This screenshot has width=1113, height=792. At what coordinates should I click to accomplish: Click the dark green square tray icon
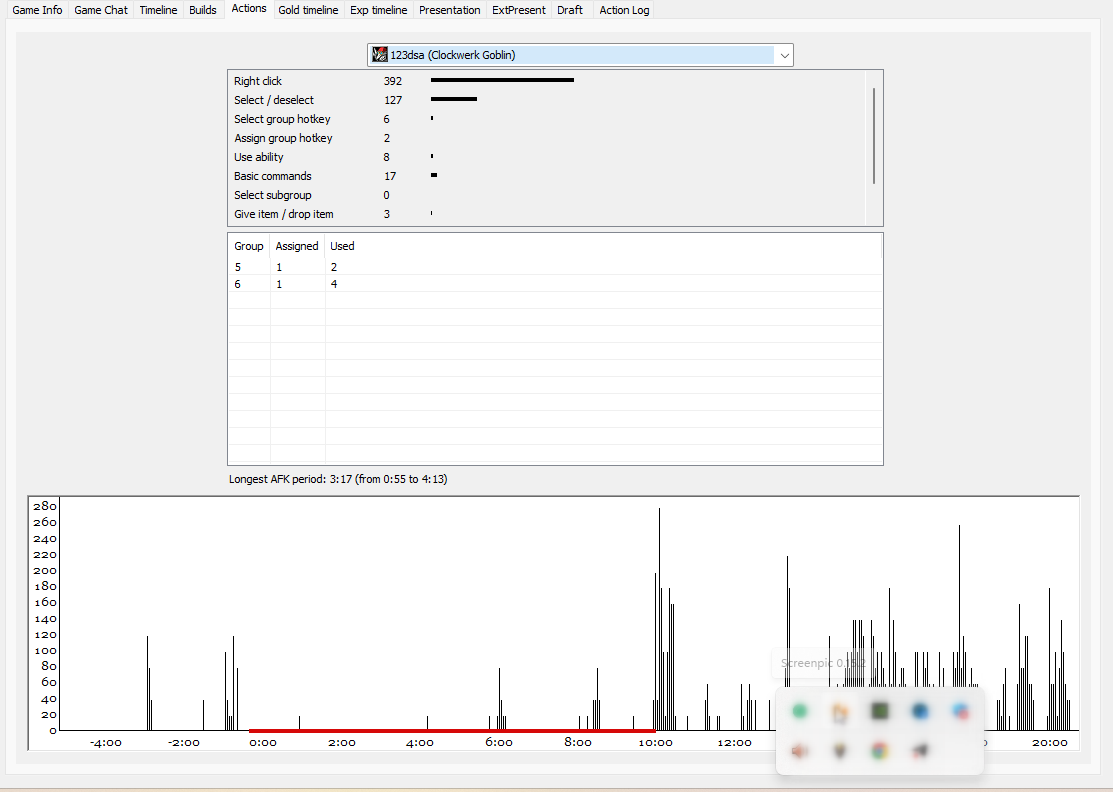click(x=879, y=710)
